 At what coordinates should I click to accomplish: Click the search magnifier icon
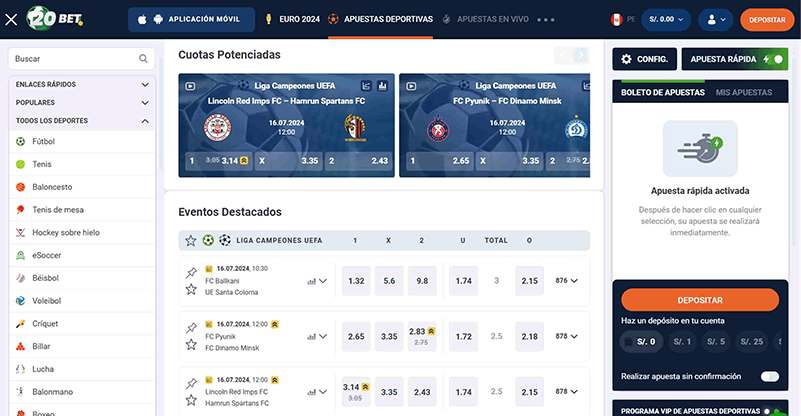coord(144,59)
